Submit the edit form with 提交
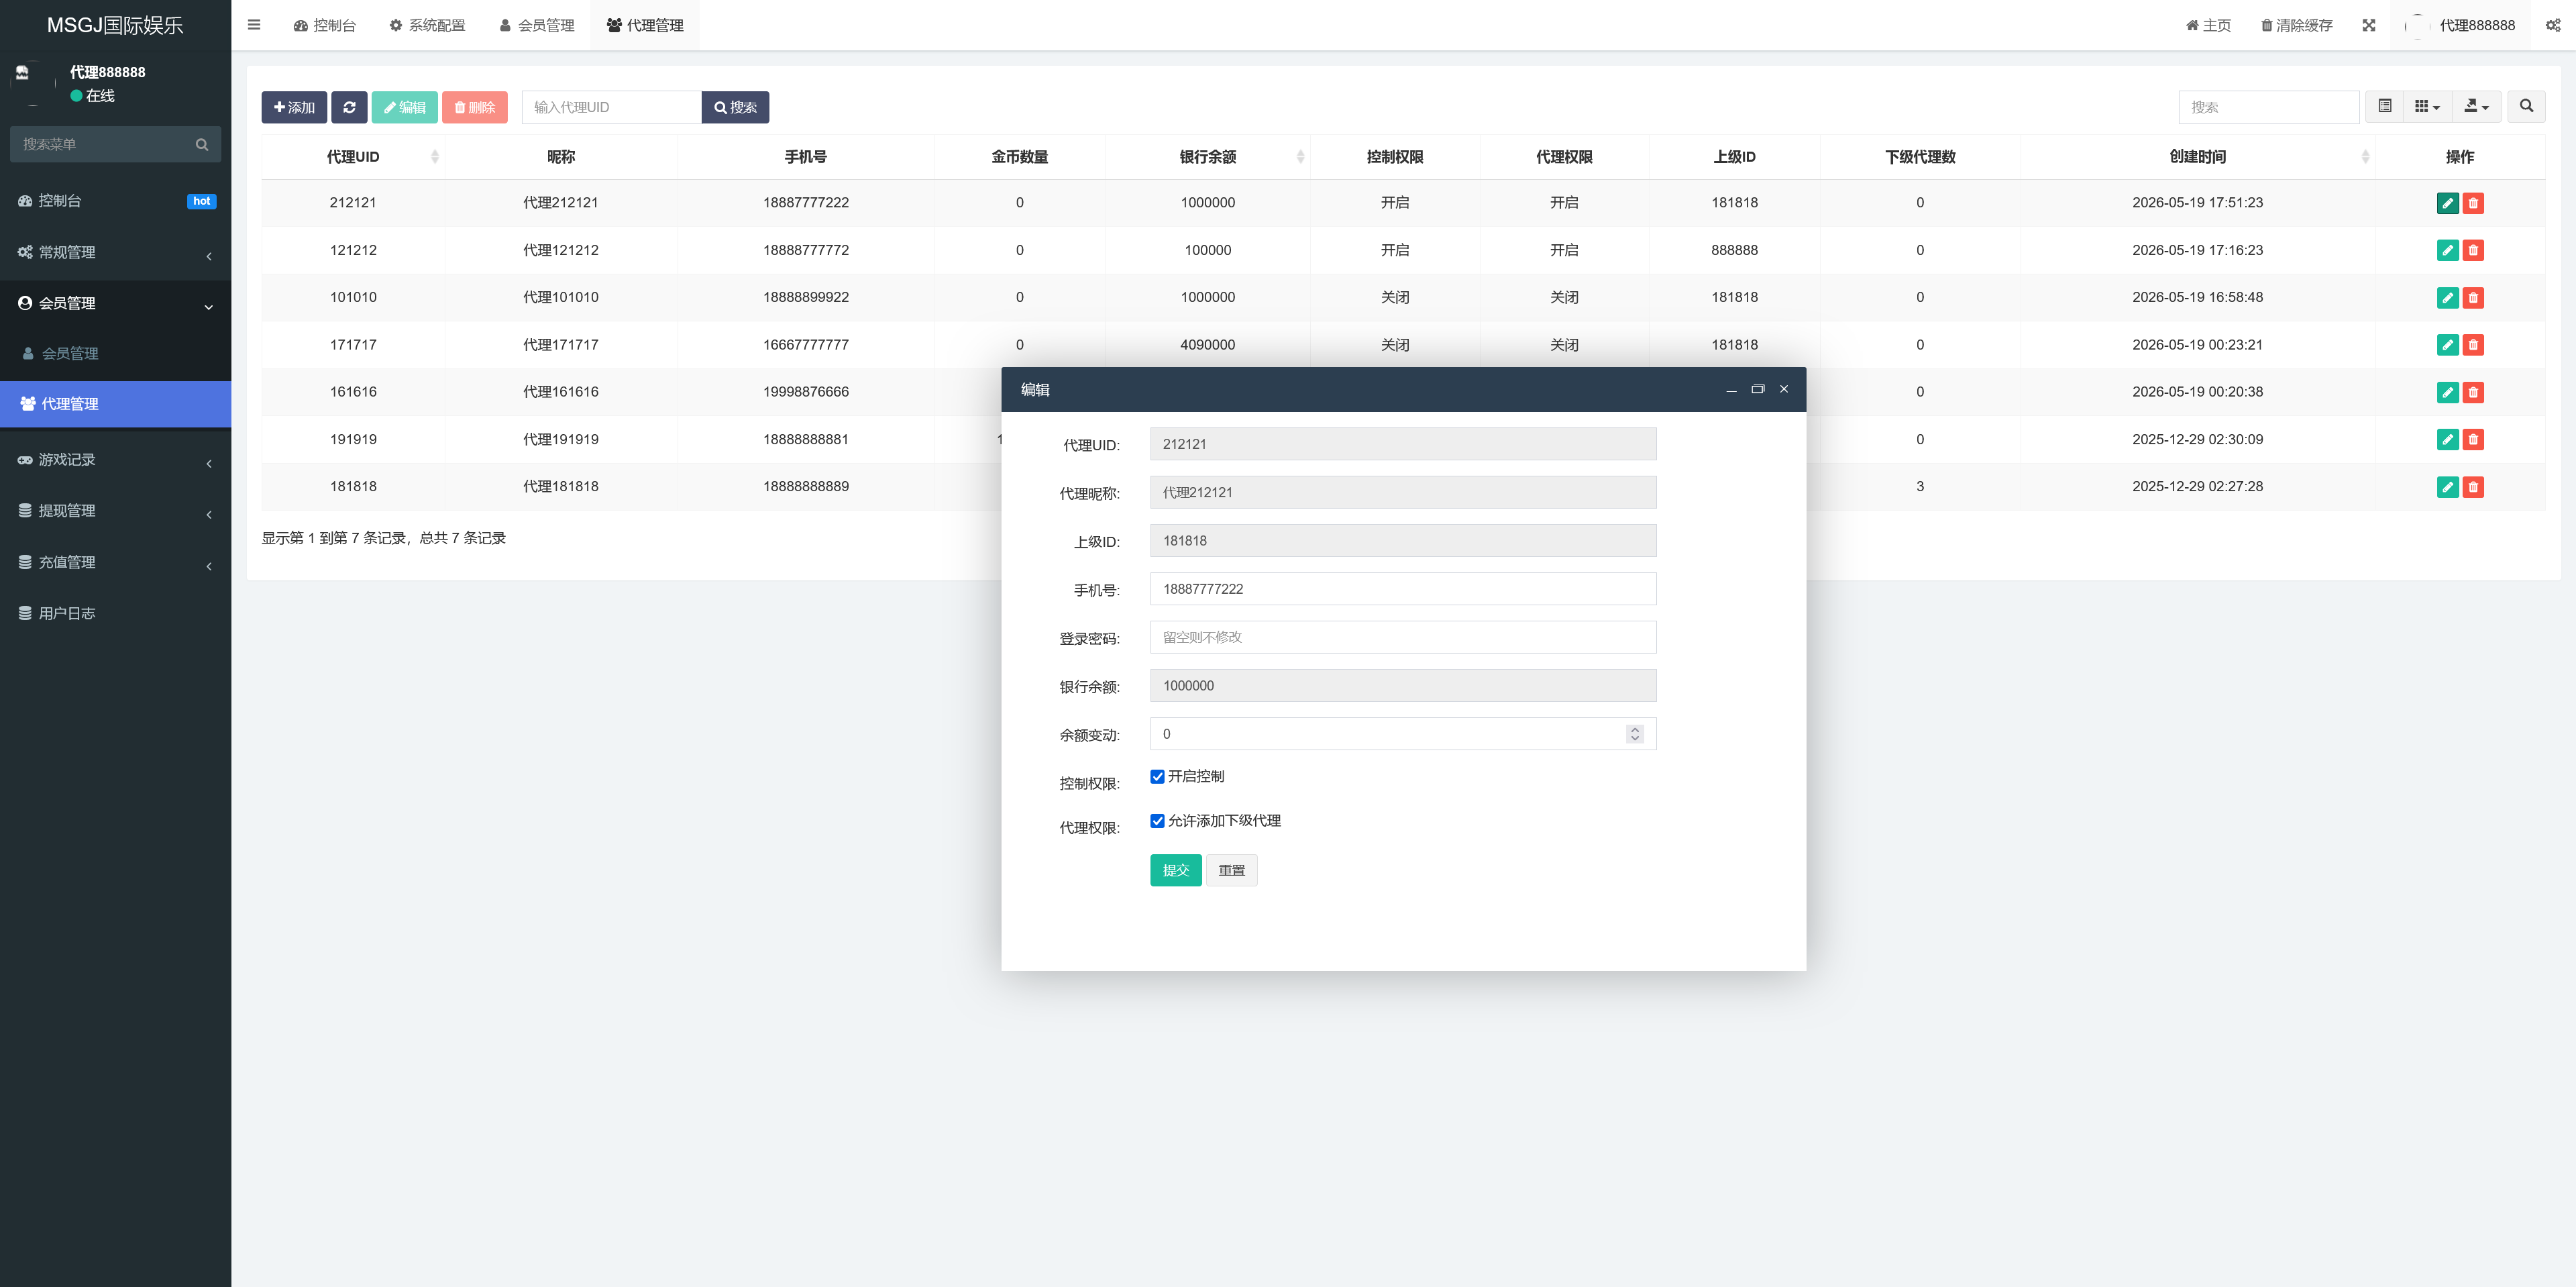Image resolution: width=2576 pixels, height=1287 pixels. (1175, 870)
